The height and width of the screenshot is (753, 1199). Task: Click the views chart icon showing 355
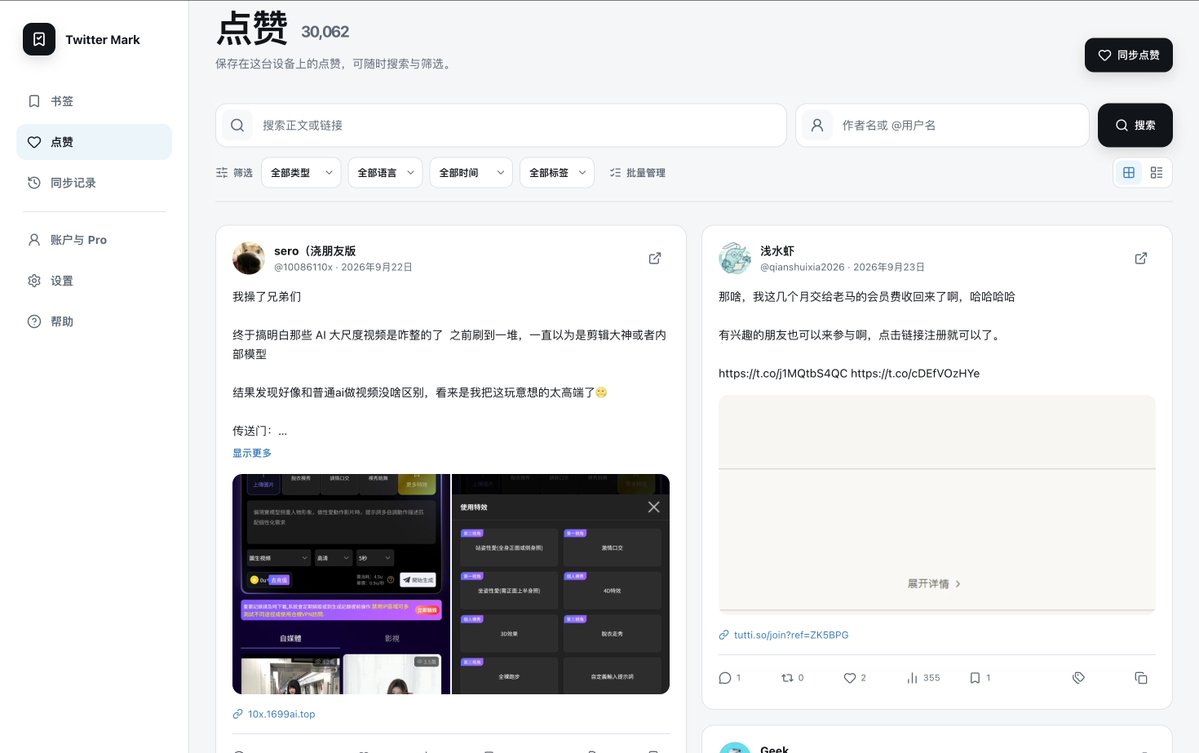(x=912, y=678)
